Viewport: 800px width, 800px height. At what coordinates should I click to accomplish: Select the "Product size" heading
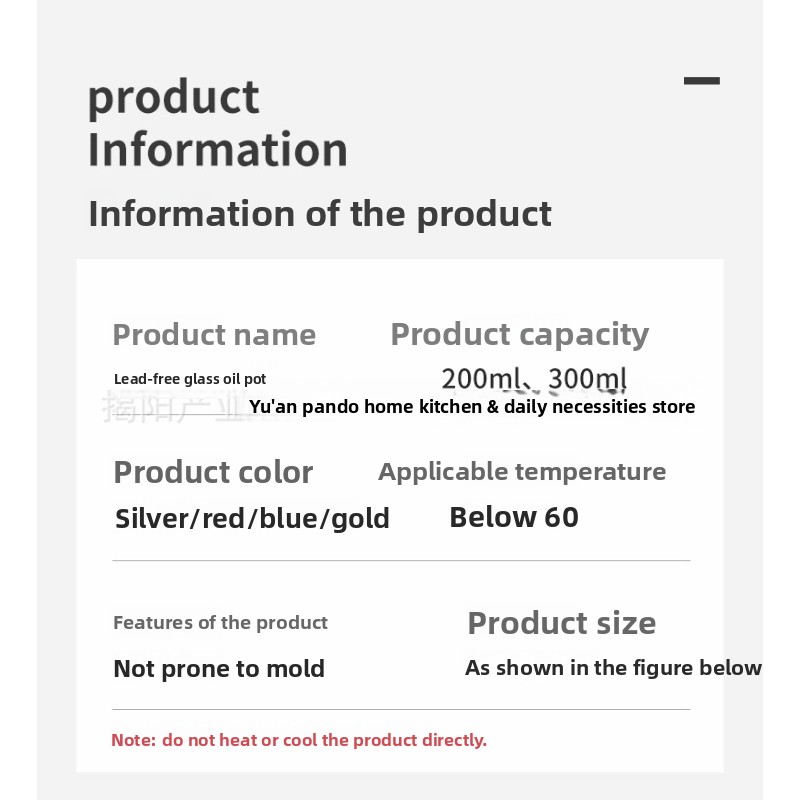[561, 623]
